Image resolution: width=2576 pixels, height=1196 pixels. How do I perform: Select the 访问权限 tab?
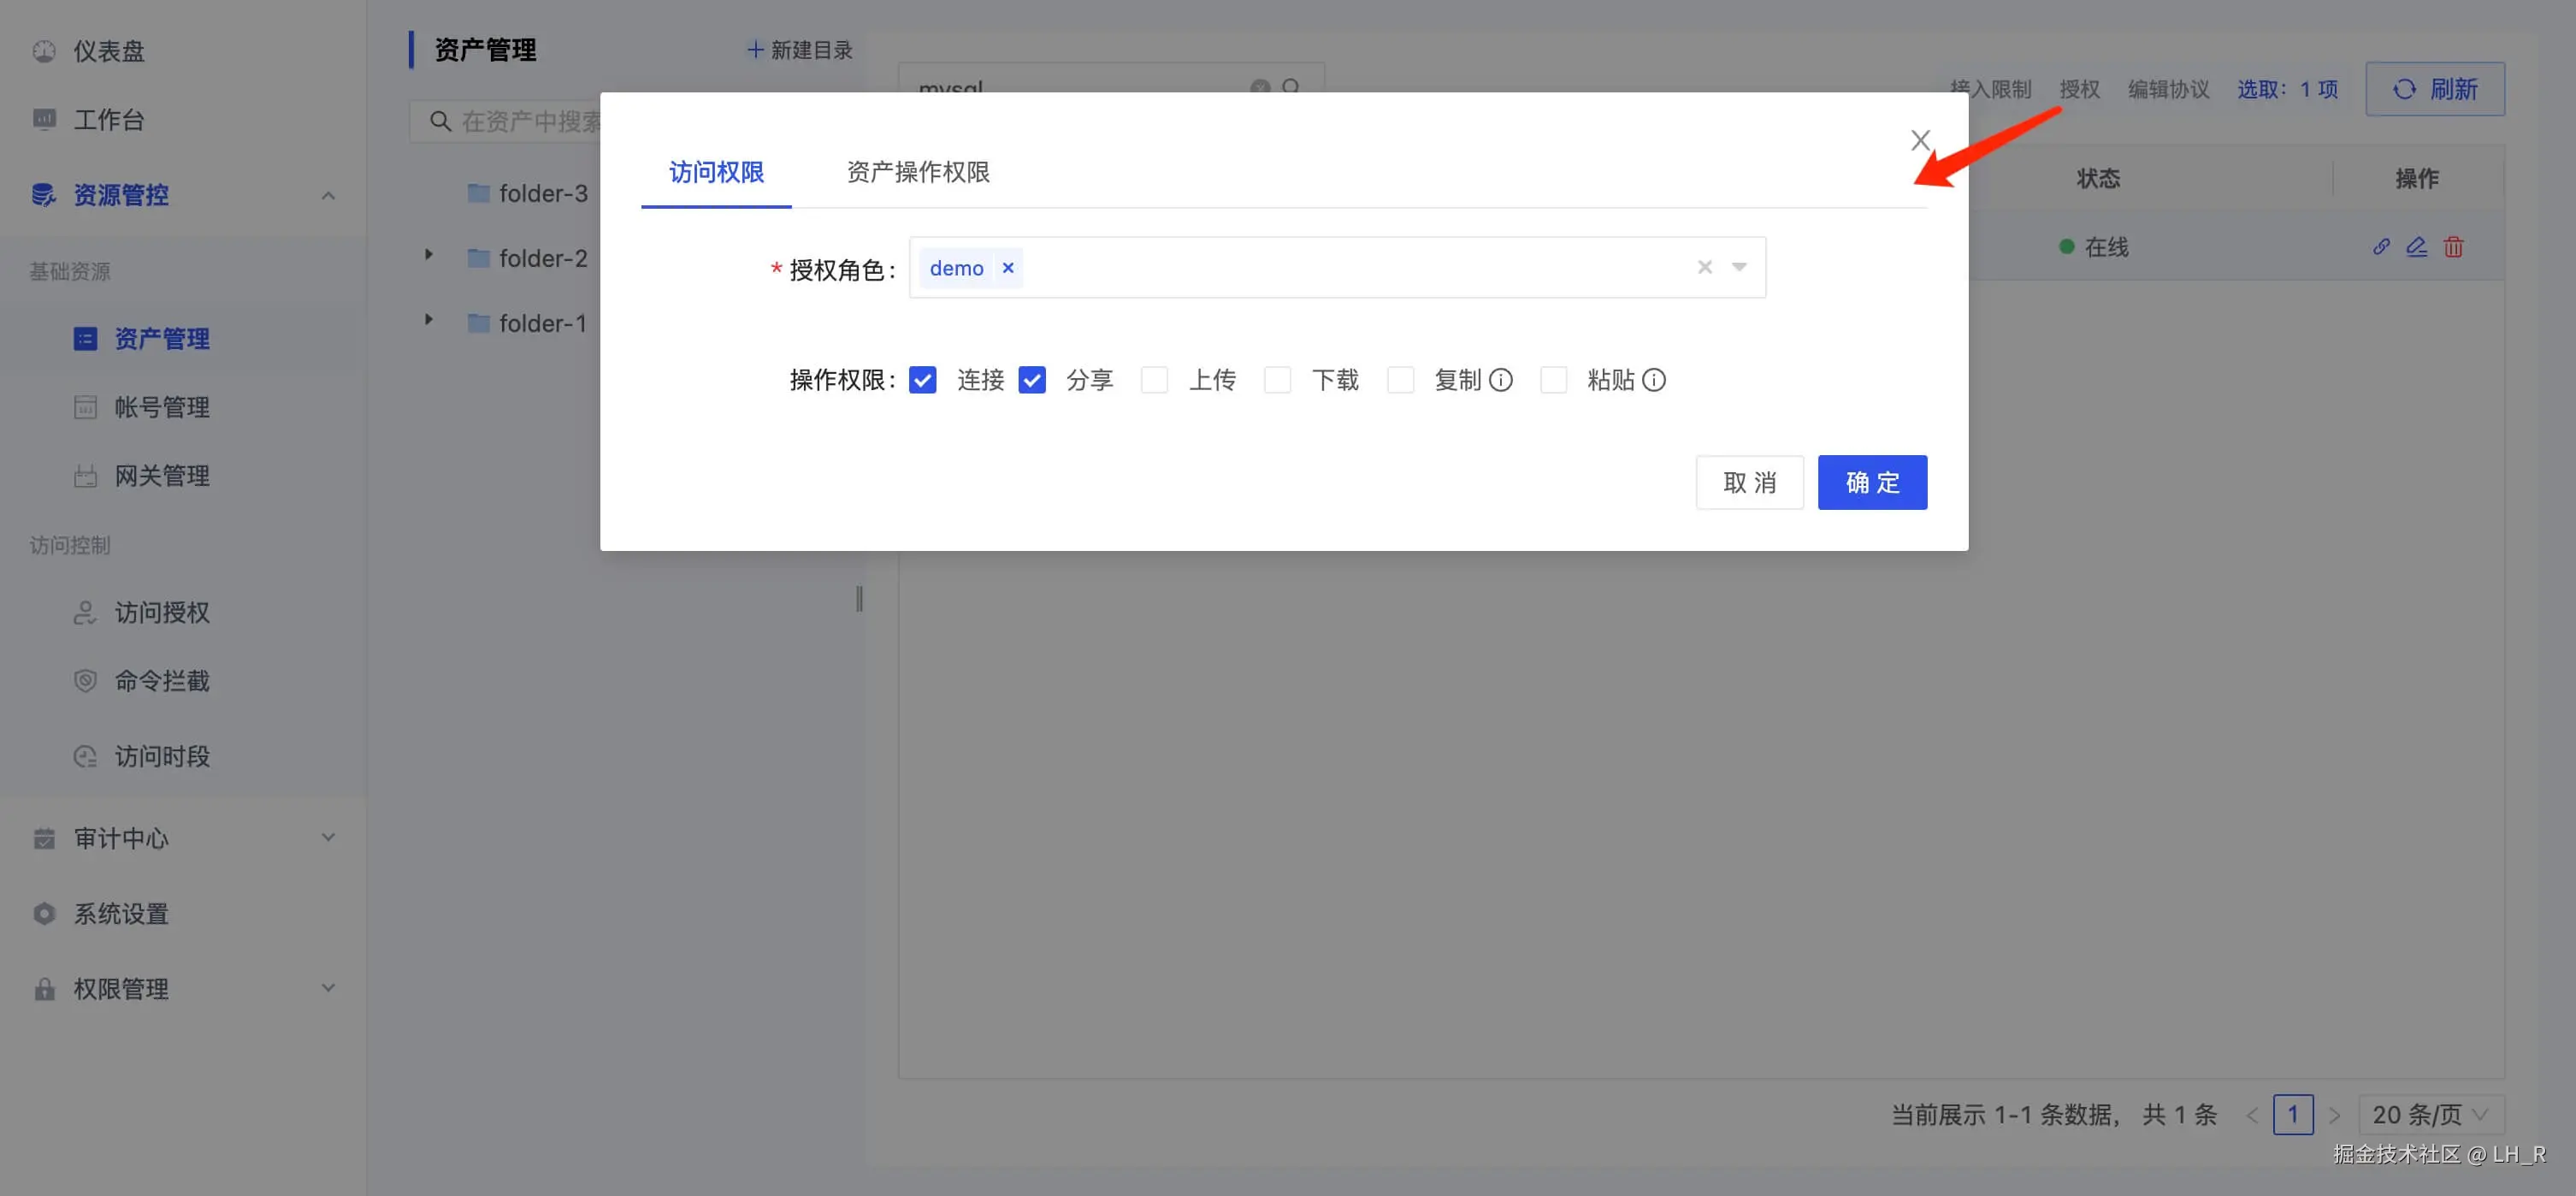coord(716,172)
